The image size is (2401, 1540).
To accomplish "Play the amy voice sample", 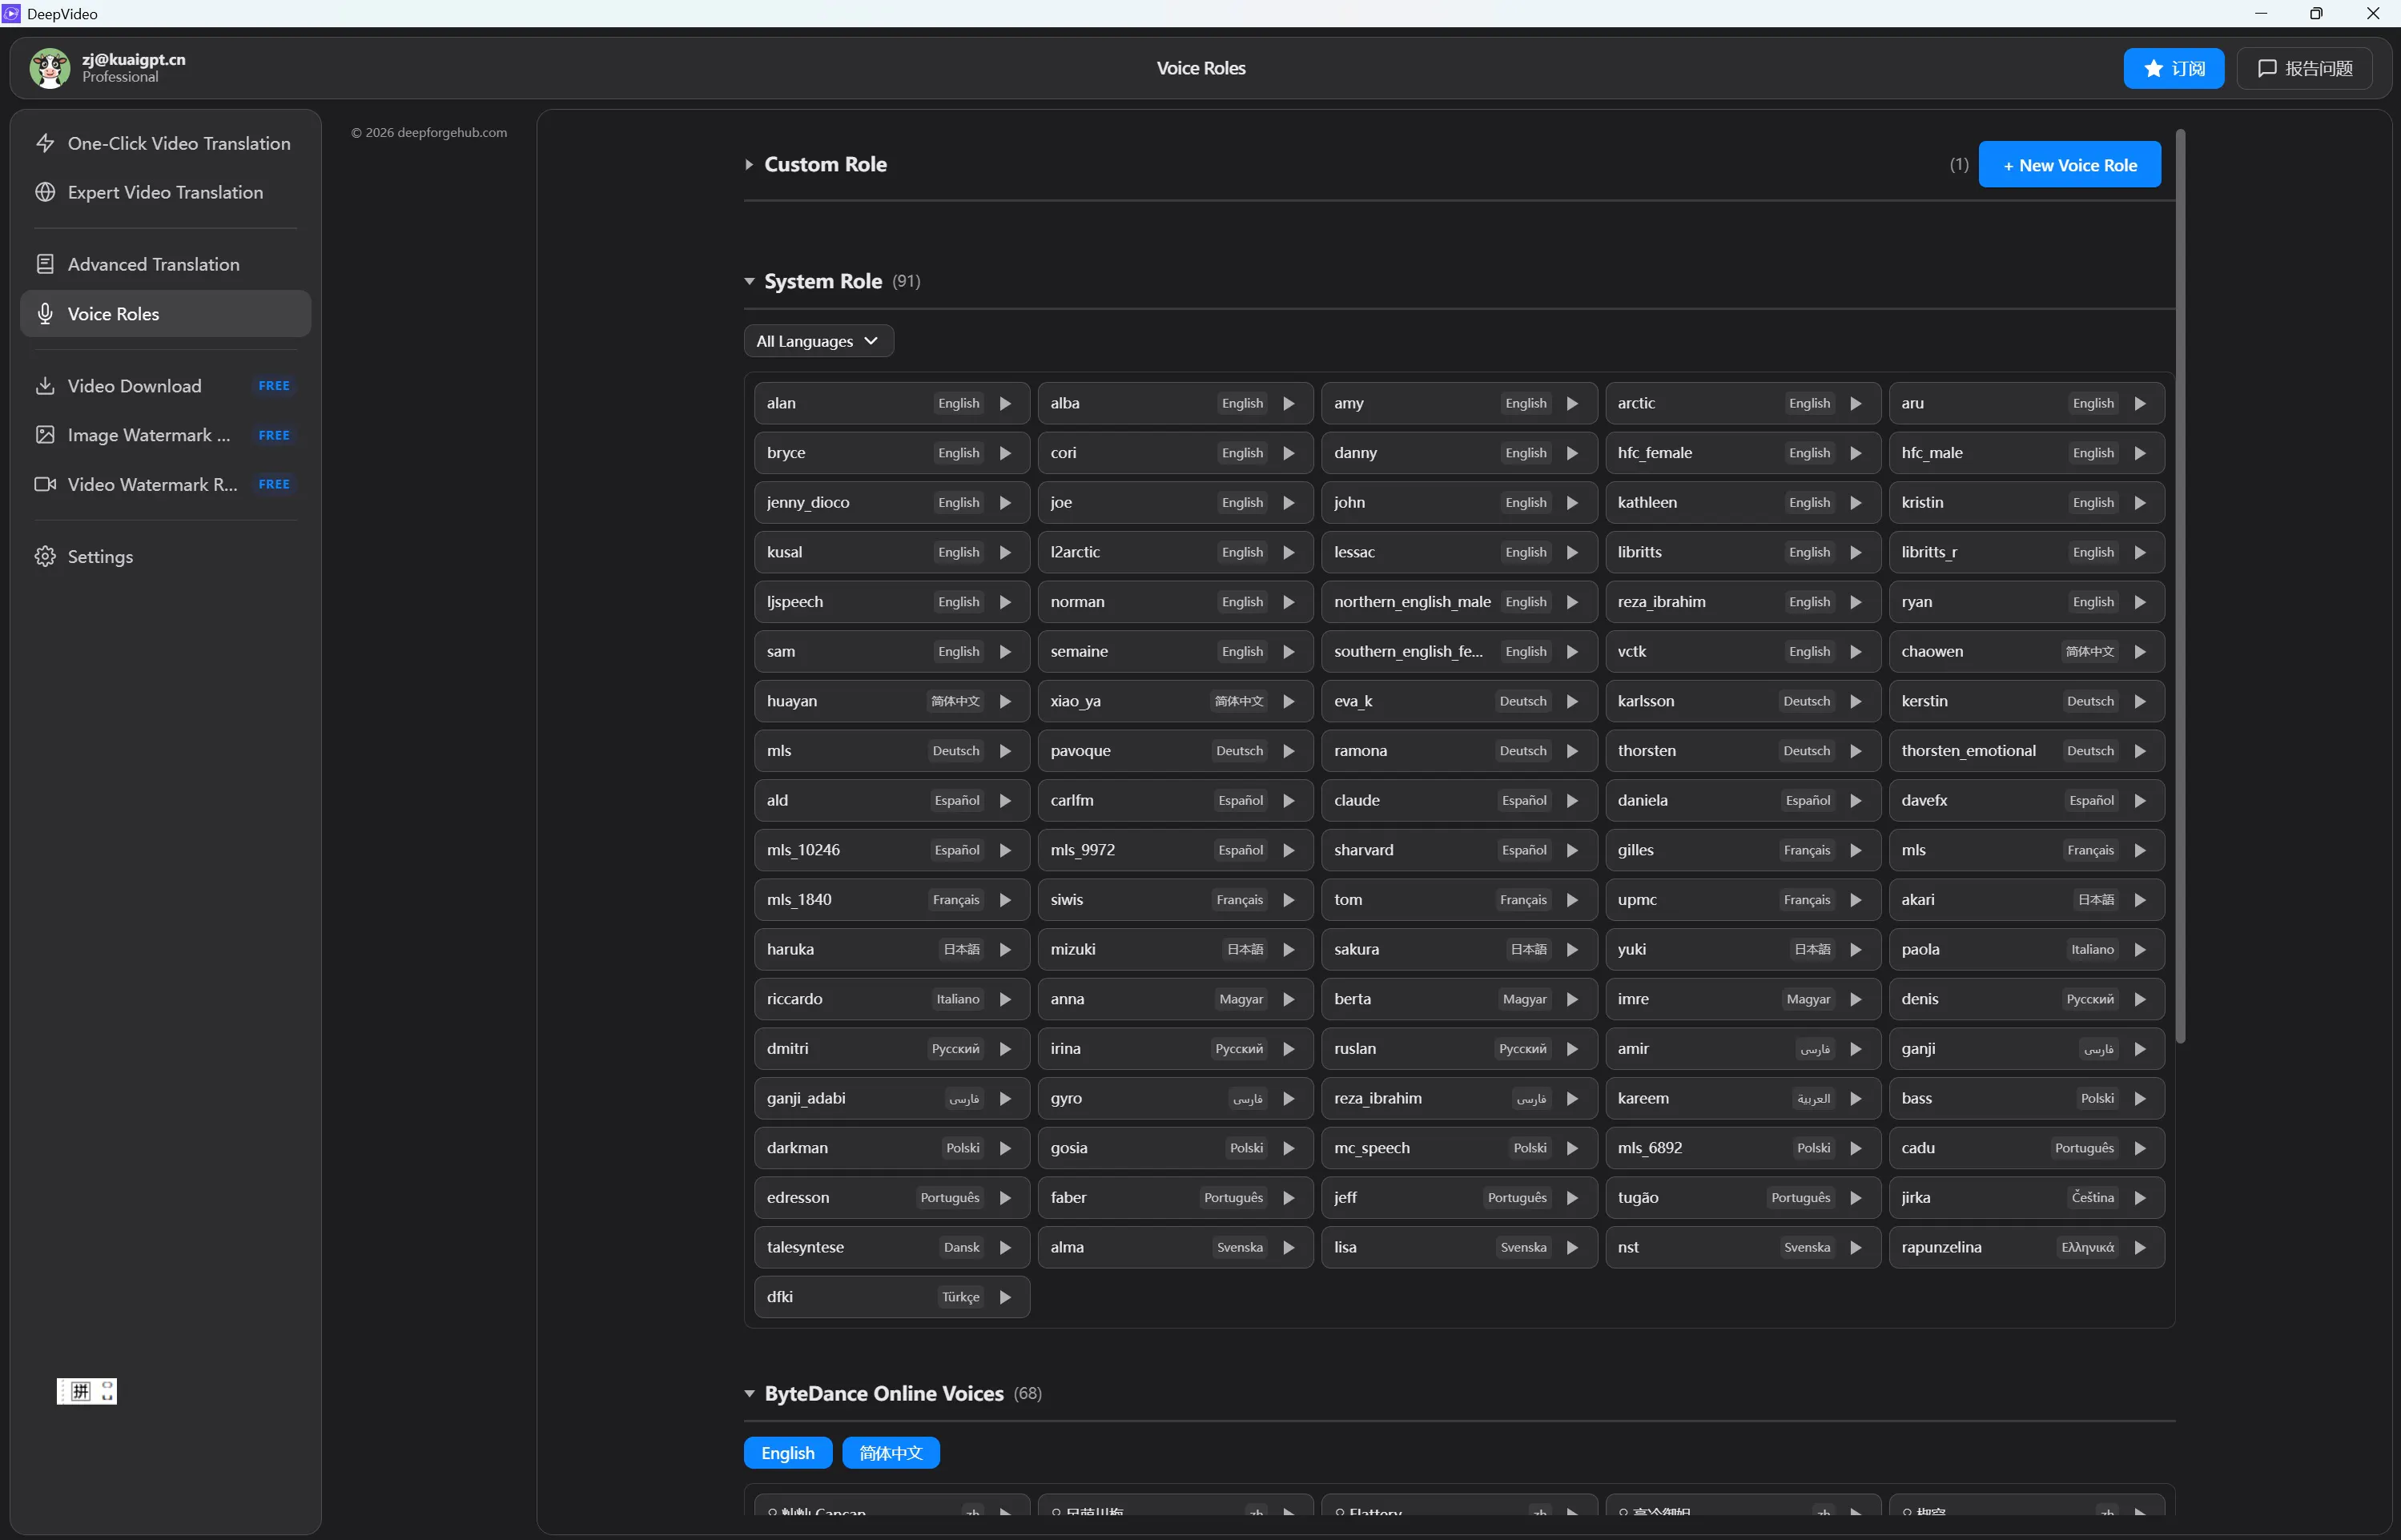I will point(1572,403).
